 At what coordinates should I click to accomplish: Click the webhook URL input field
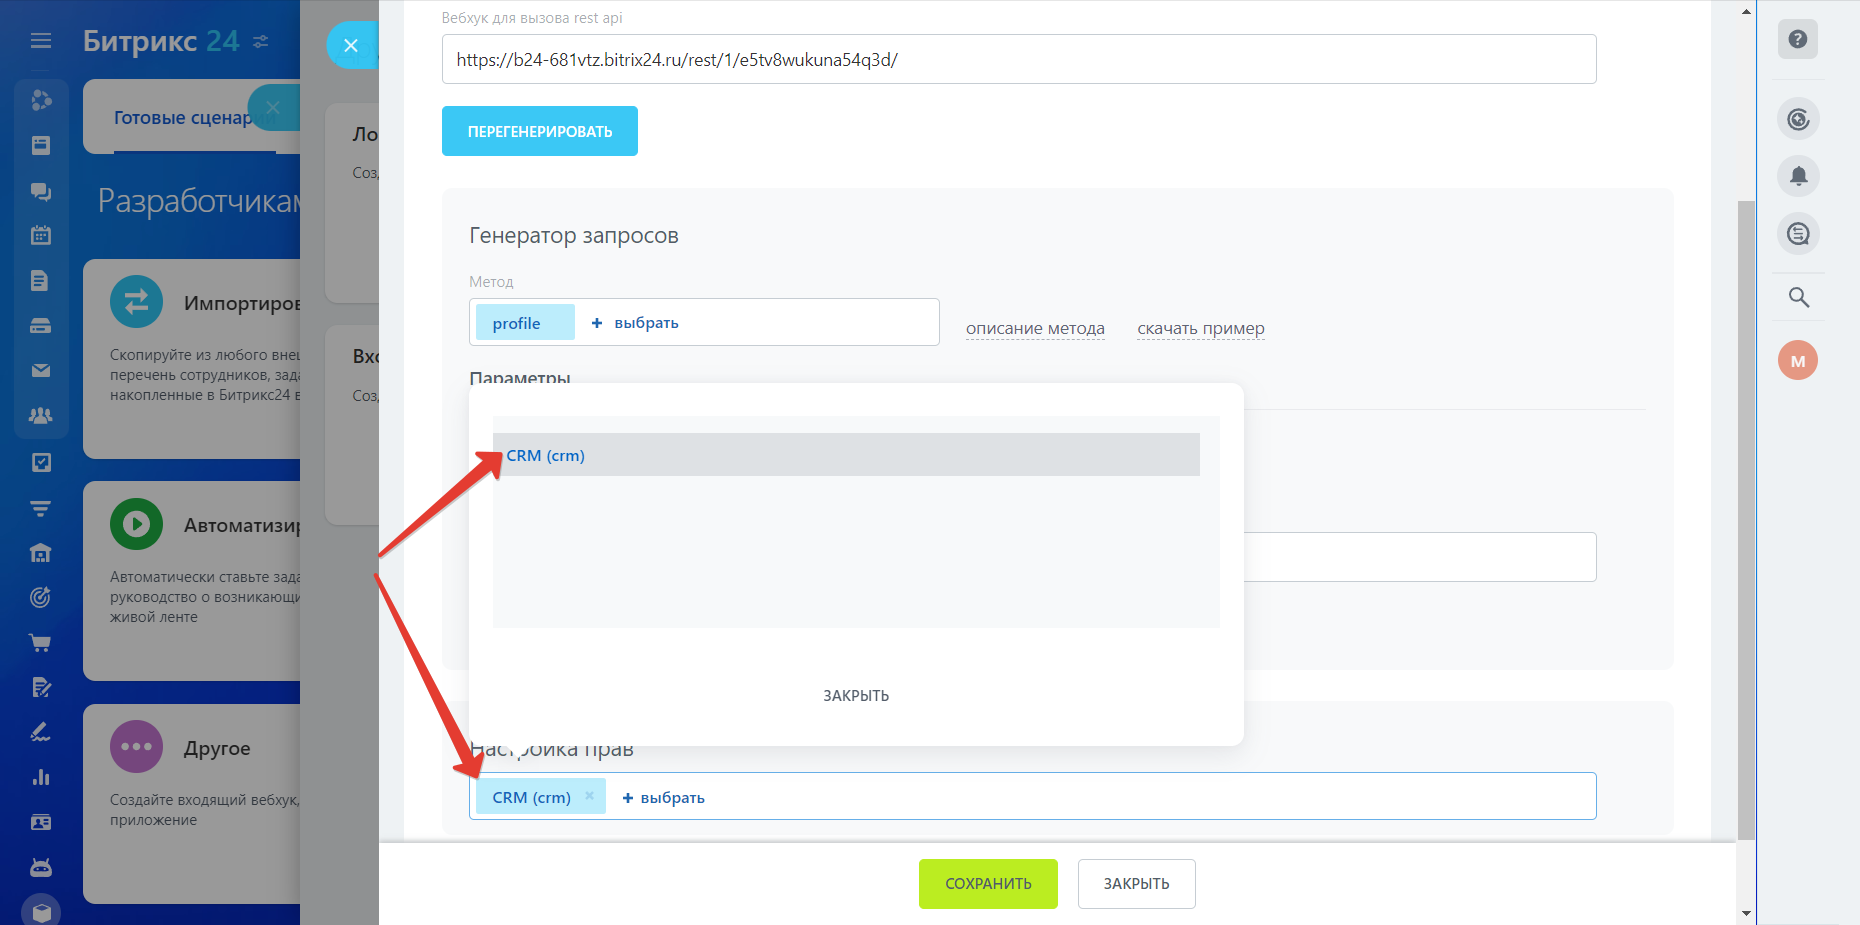[1019, 59]
